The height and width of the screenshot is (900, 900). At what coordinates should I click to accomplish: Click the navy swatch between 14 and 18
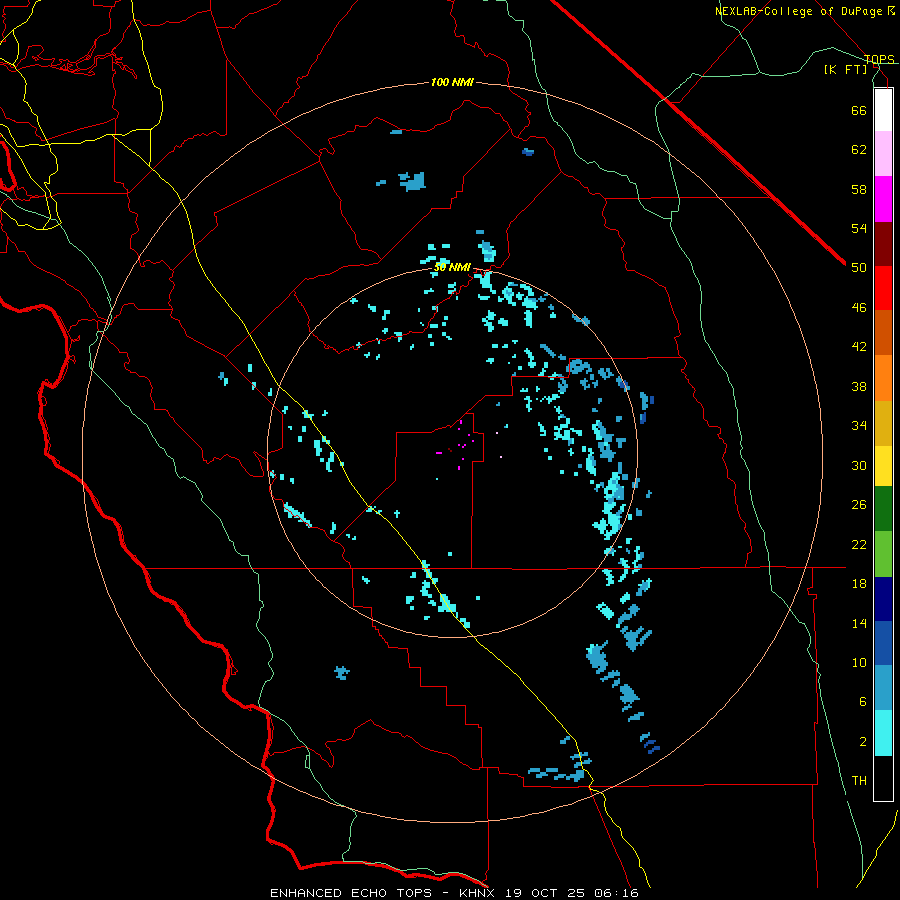(x=883, y=599)
